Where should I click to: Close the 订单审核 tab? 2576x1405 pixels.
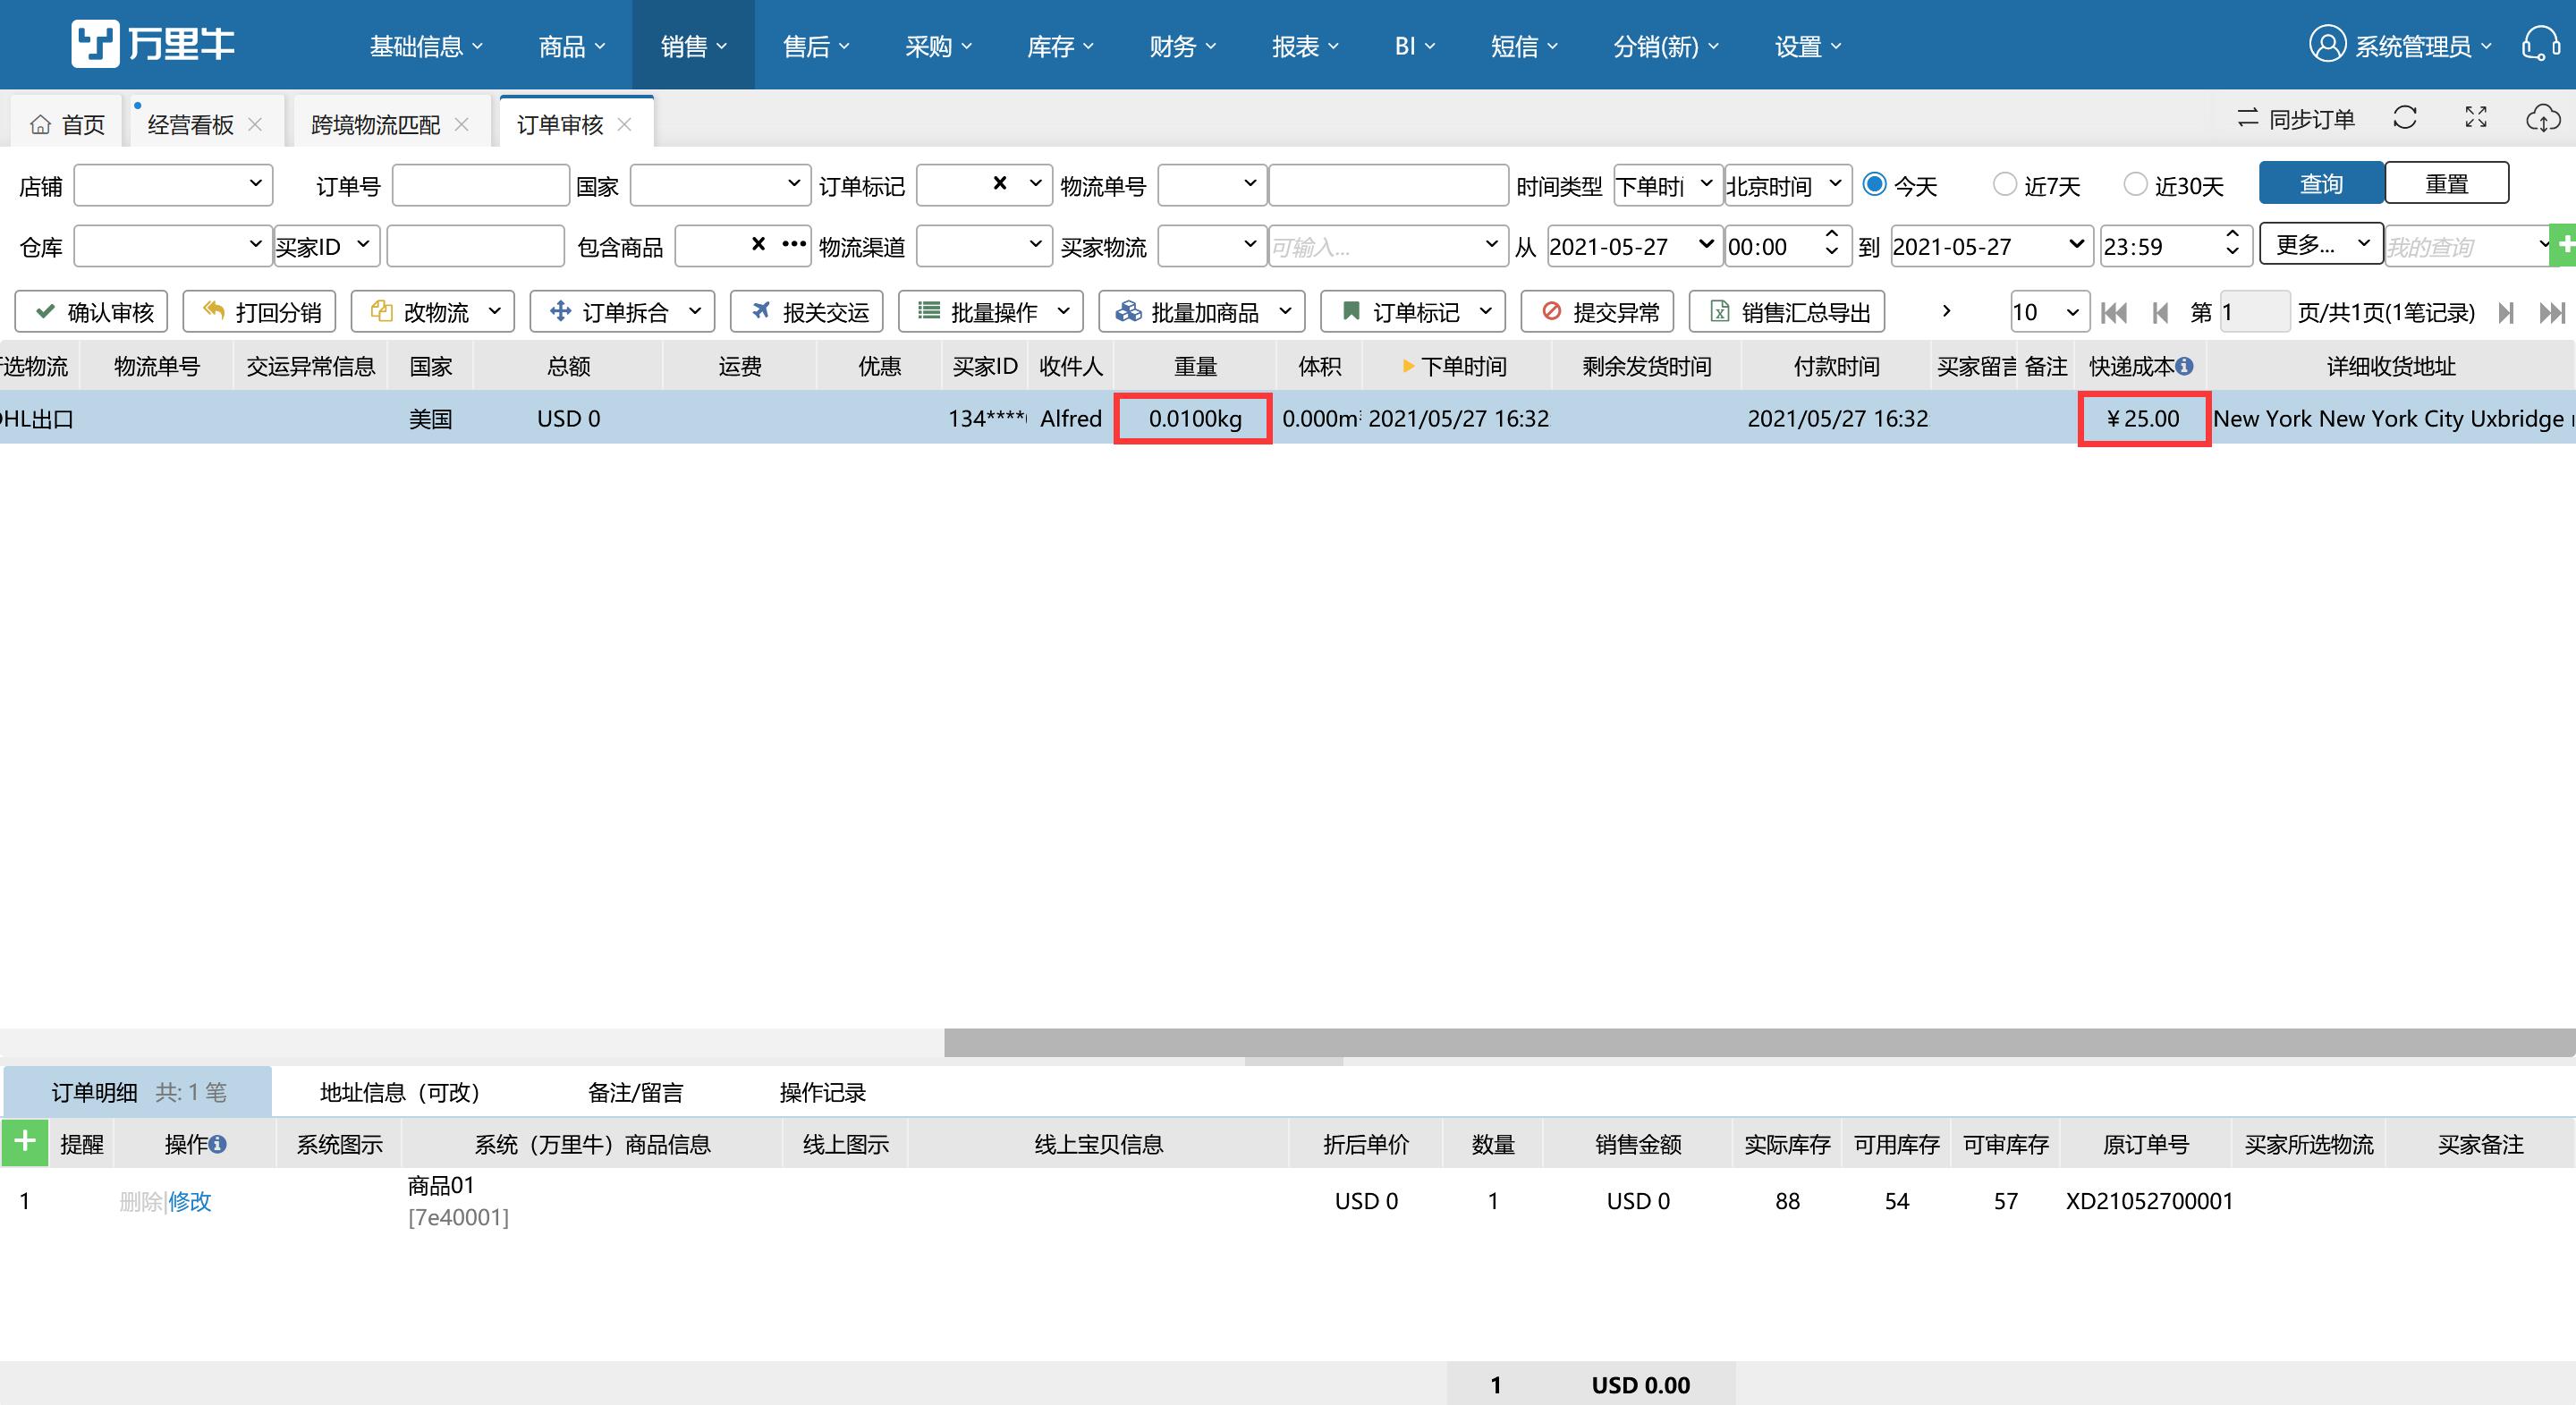pyautogui.click(x=625, y=124)
